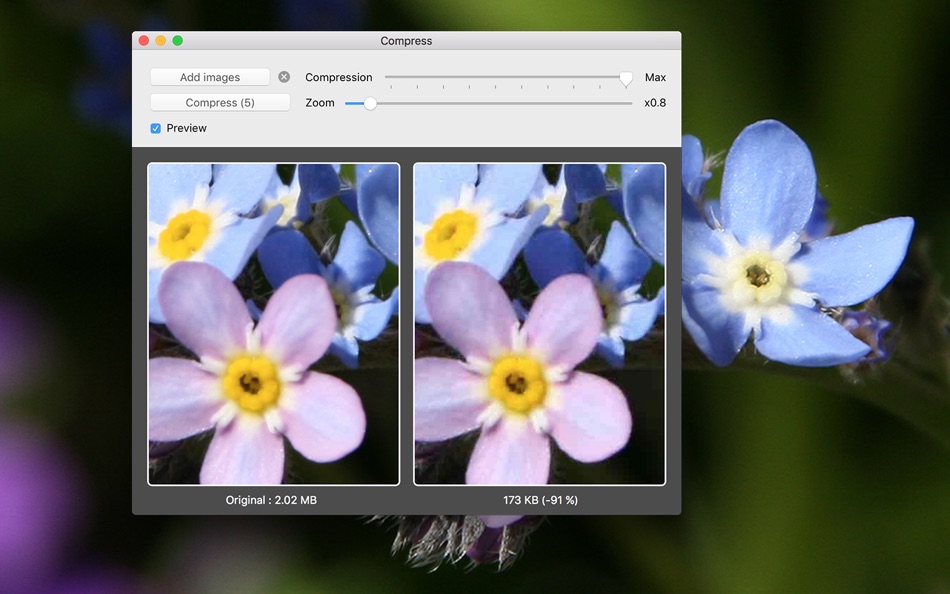Viewport: 950px width, 594px height.
Task: Click the 'Preview' checkbox label text
Action: click(x=187, y=128)
